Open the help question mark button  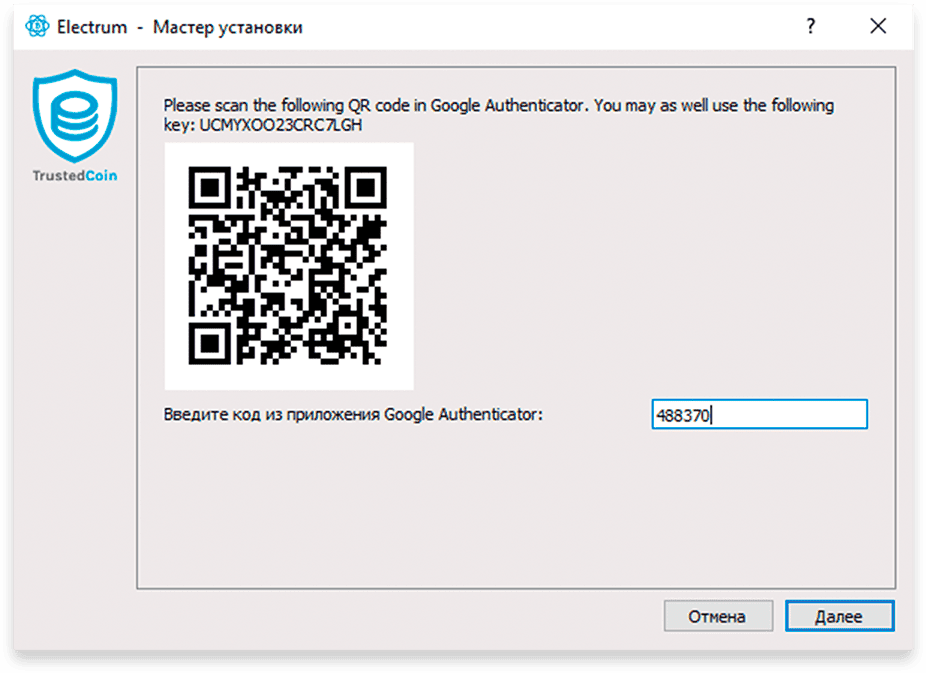pyautogui.click(x=810, y=26)
